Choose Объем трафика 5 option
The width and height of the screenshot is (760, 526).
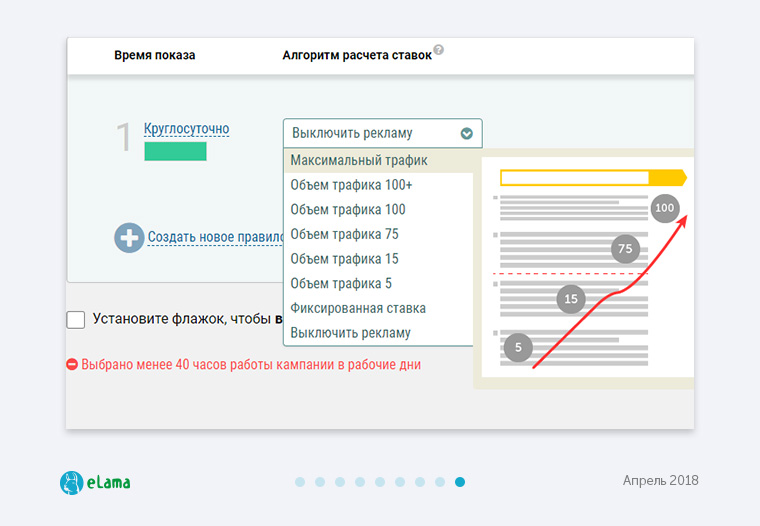(341, 283)
